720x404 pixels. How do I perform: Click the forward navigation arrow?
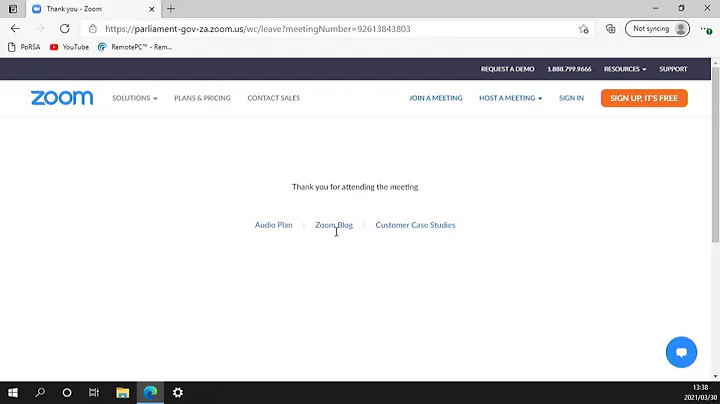point(40,28)
